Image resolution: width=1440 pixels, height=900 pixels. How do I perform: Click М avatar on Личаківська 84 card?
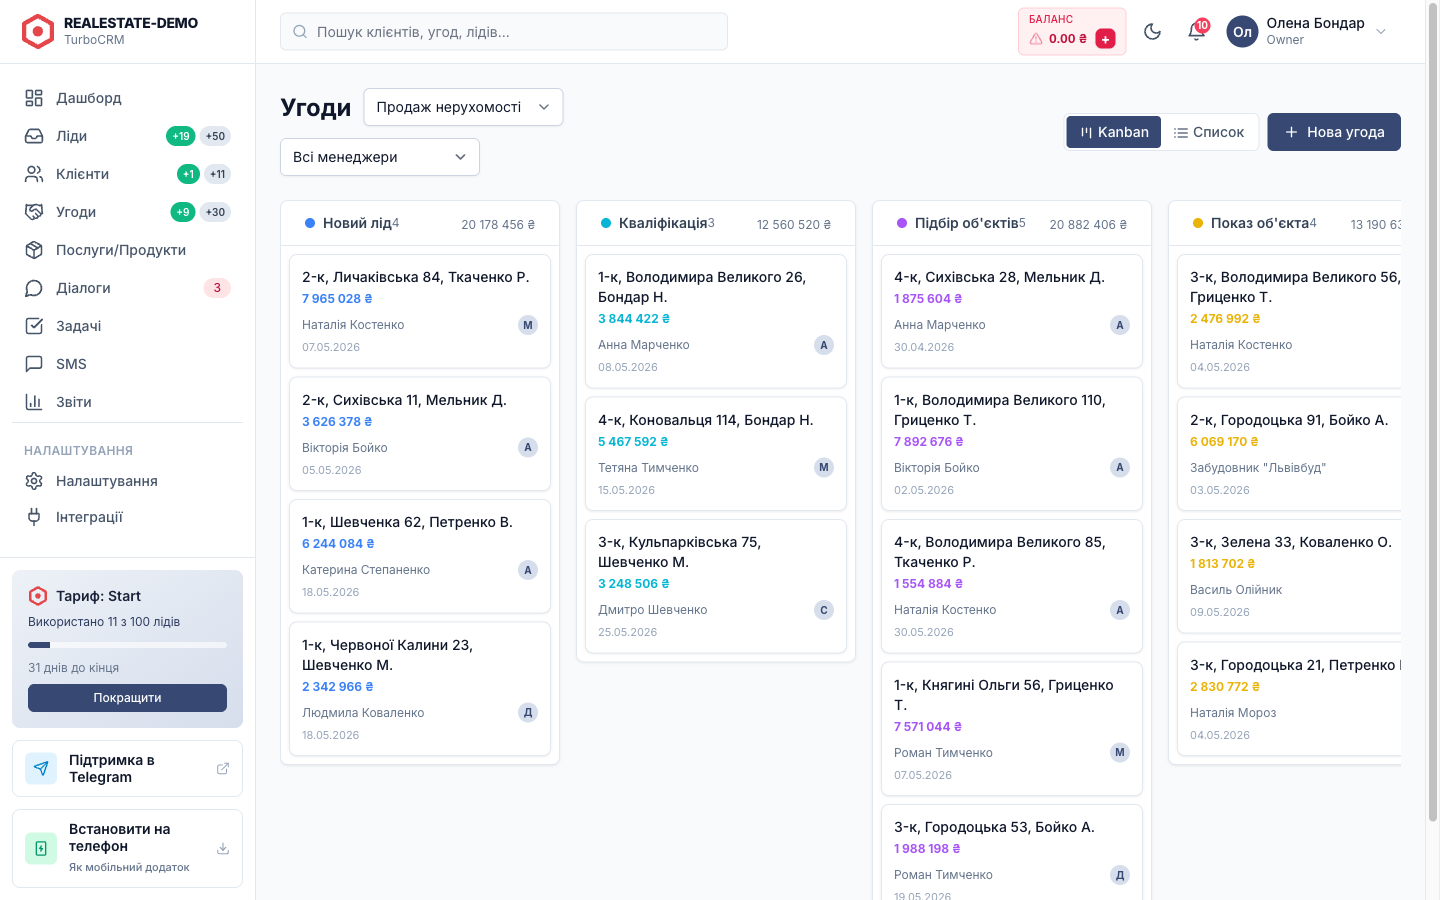click(528, 325)
